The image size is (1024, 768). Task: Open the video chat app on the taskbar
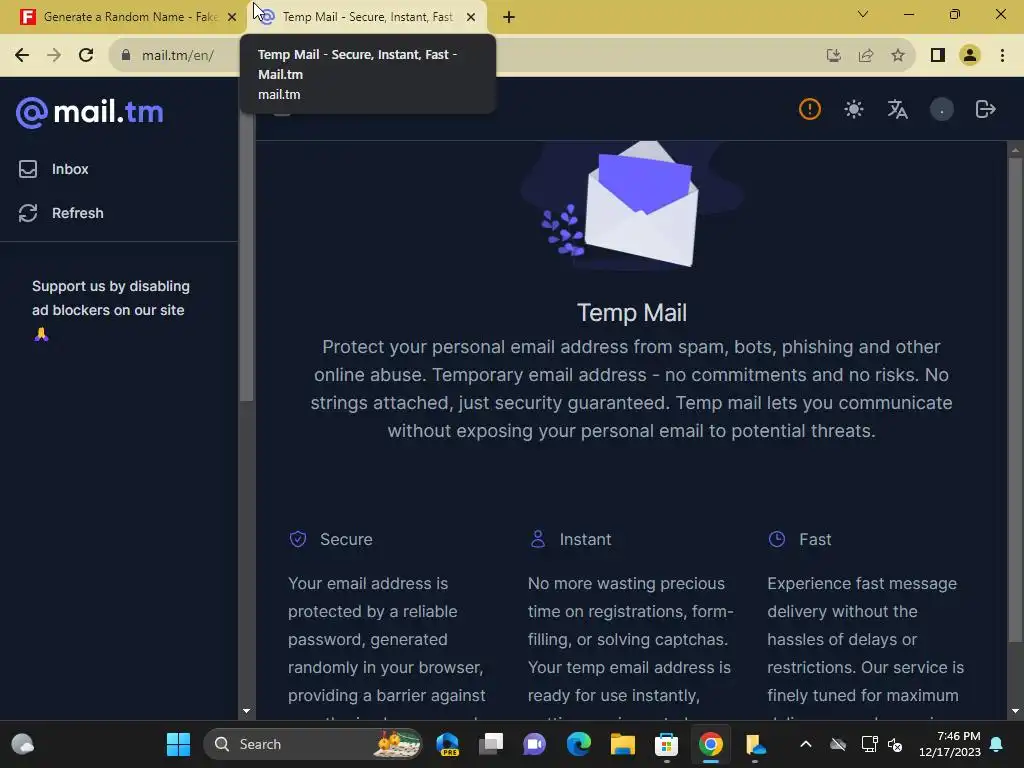coord(534,744)
